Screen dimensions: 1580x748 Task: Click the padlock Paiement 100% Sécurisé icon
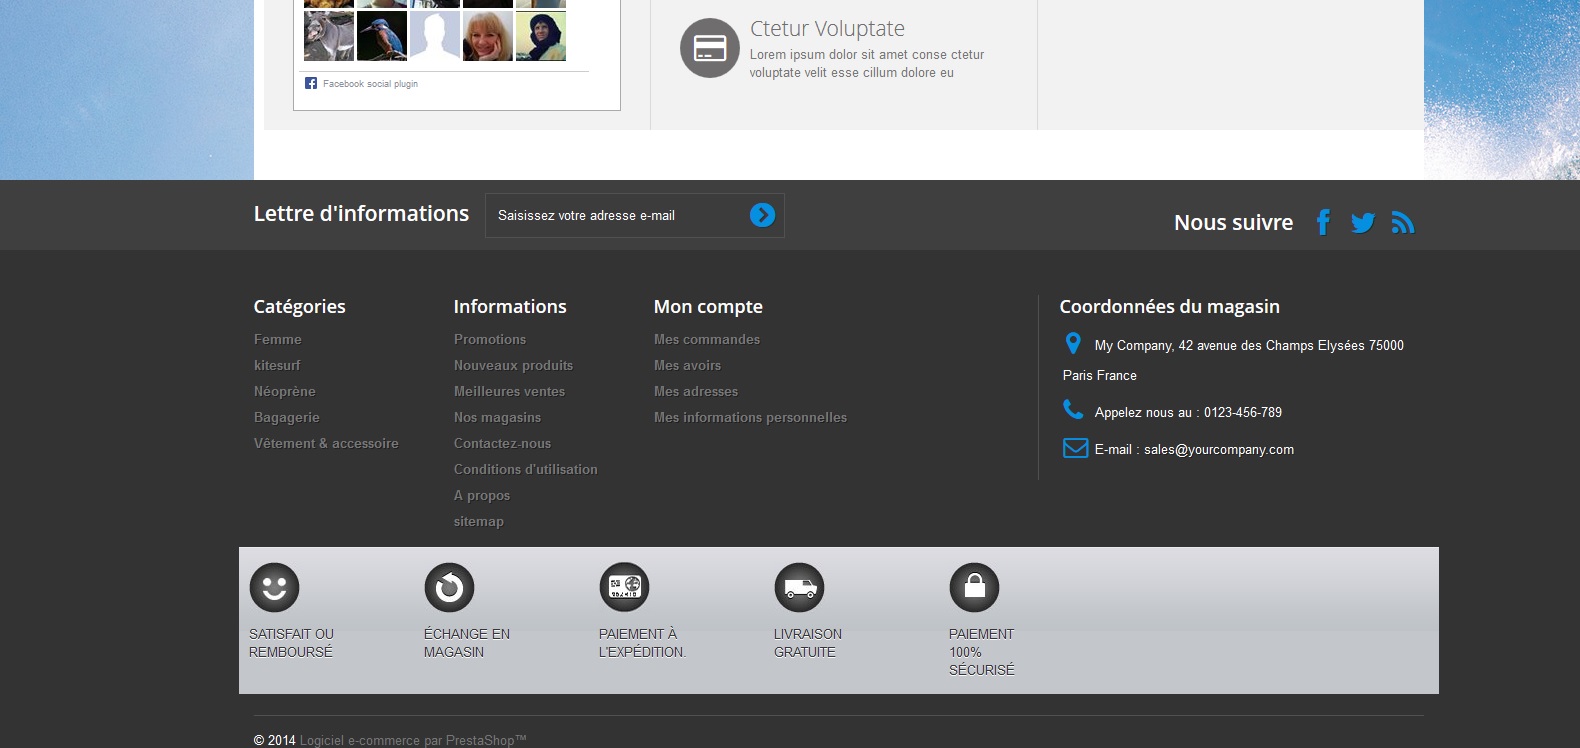(974, 587)
